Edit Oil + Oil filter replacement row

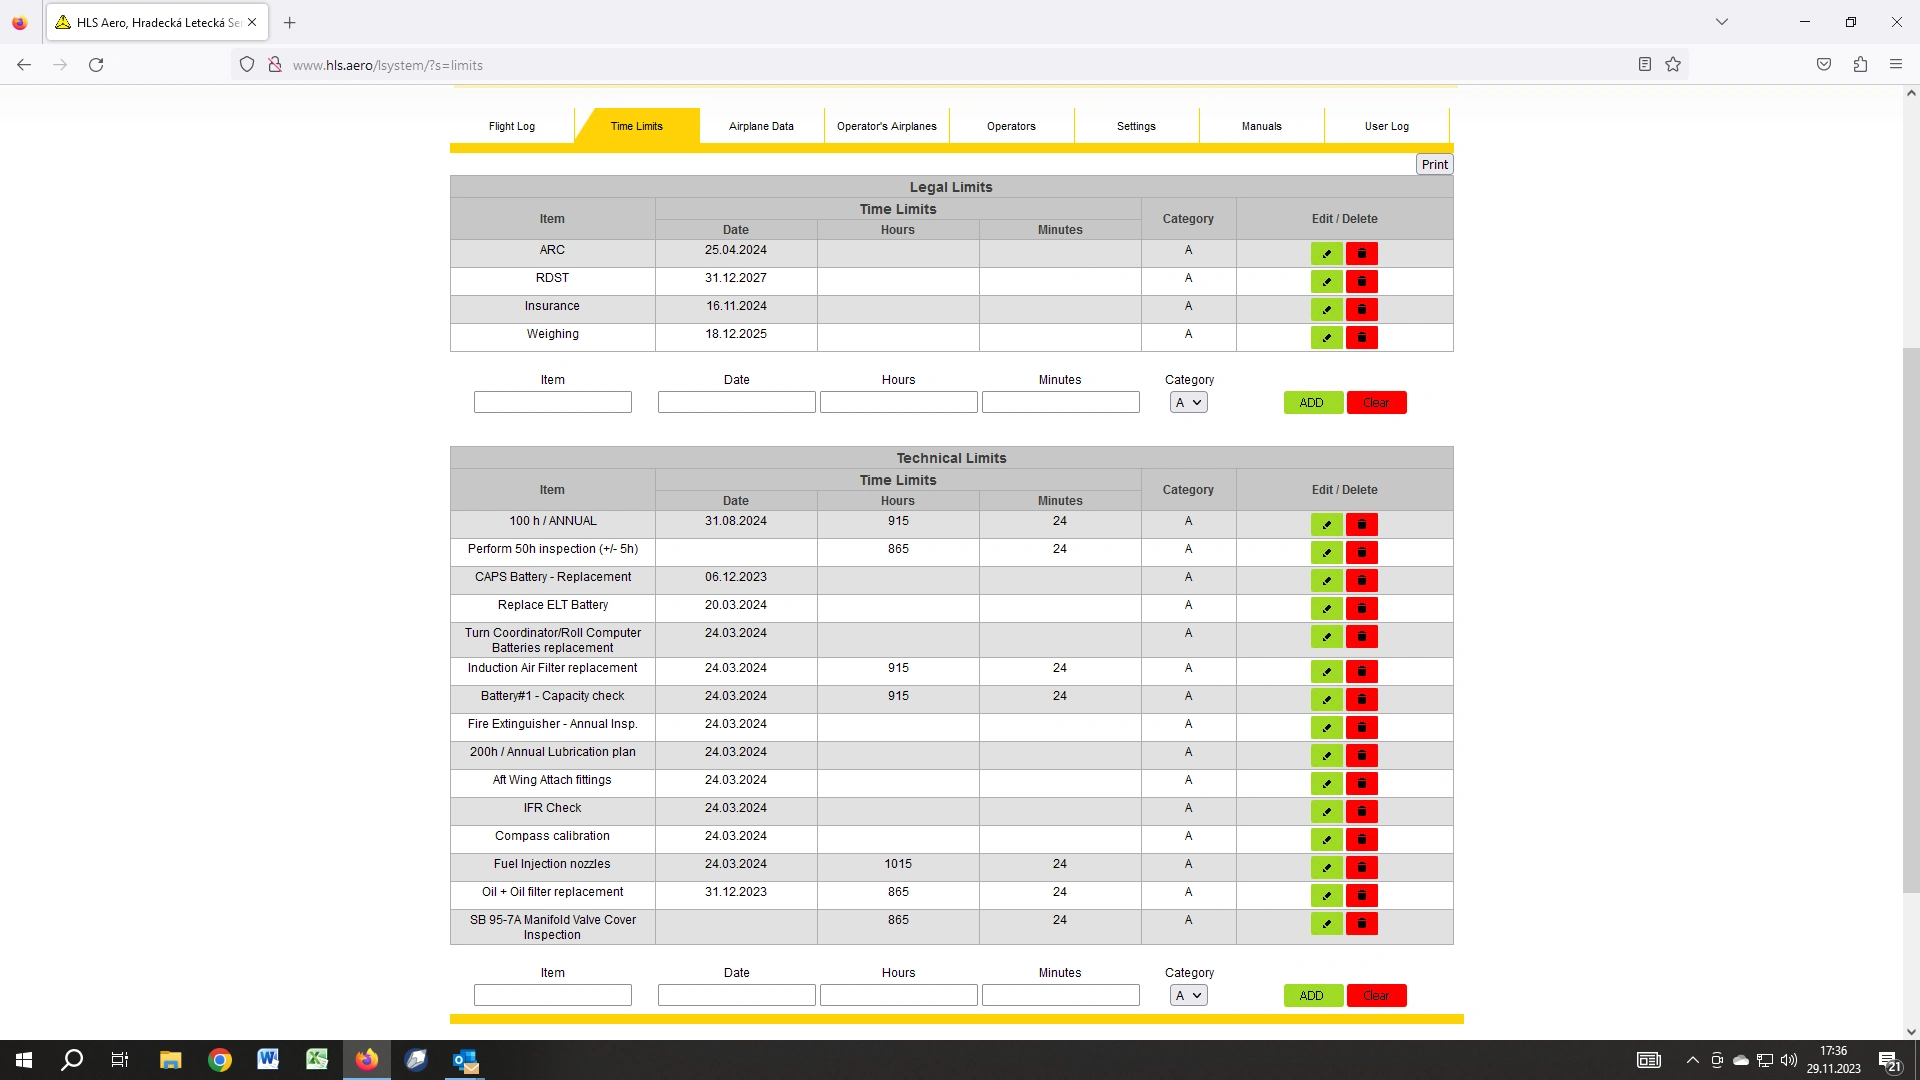[1326, 896]
